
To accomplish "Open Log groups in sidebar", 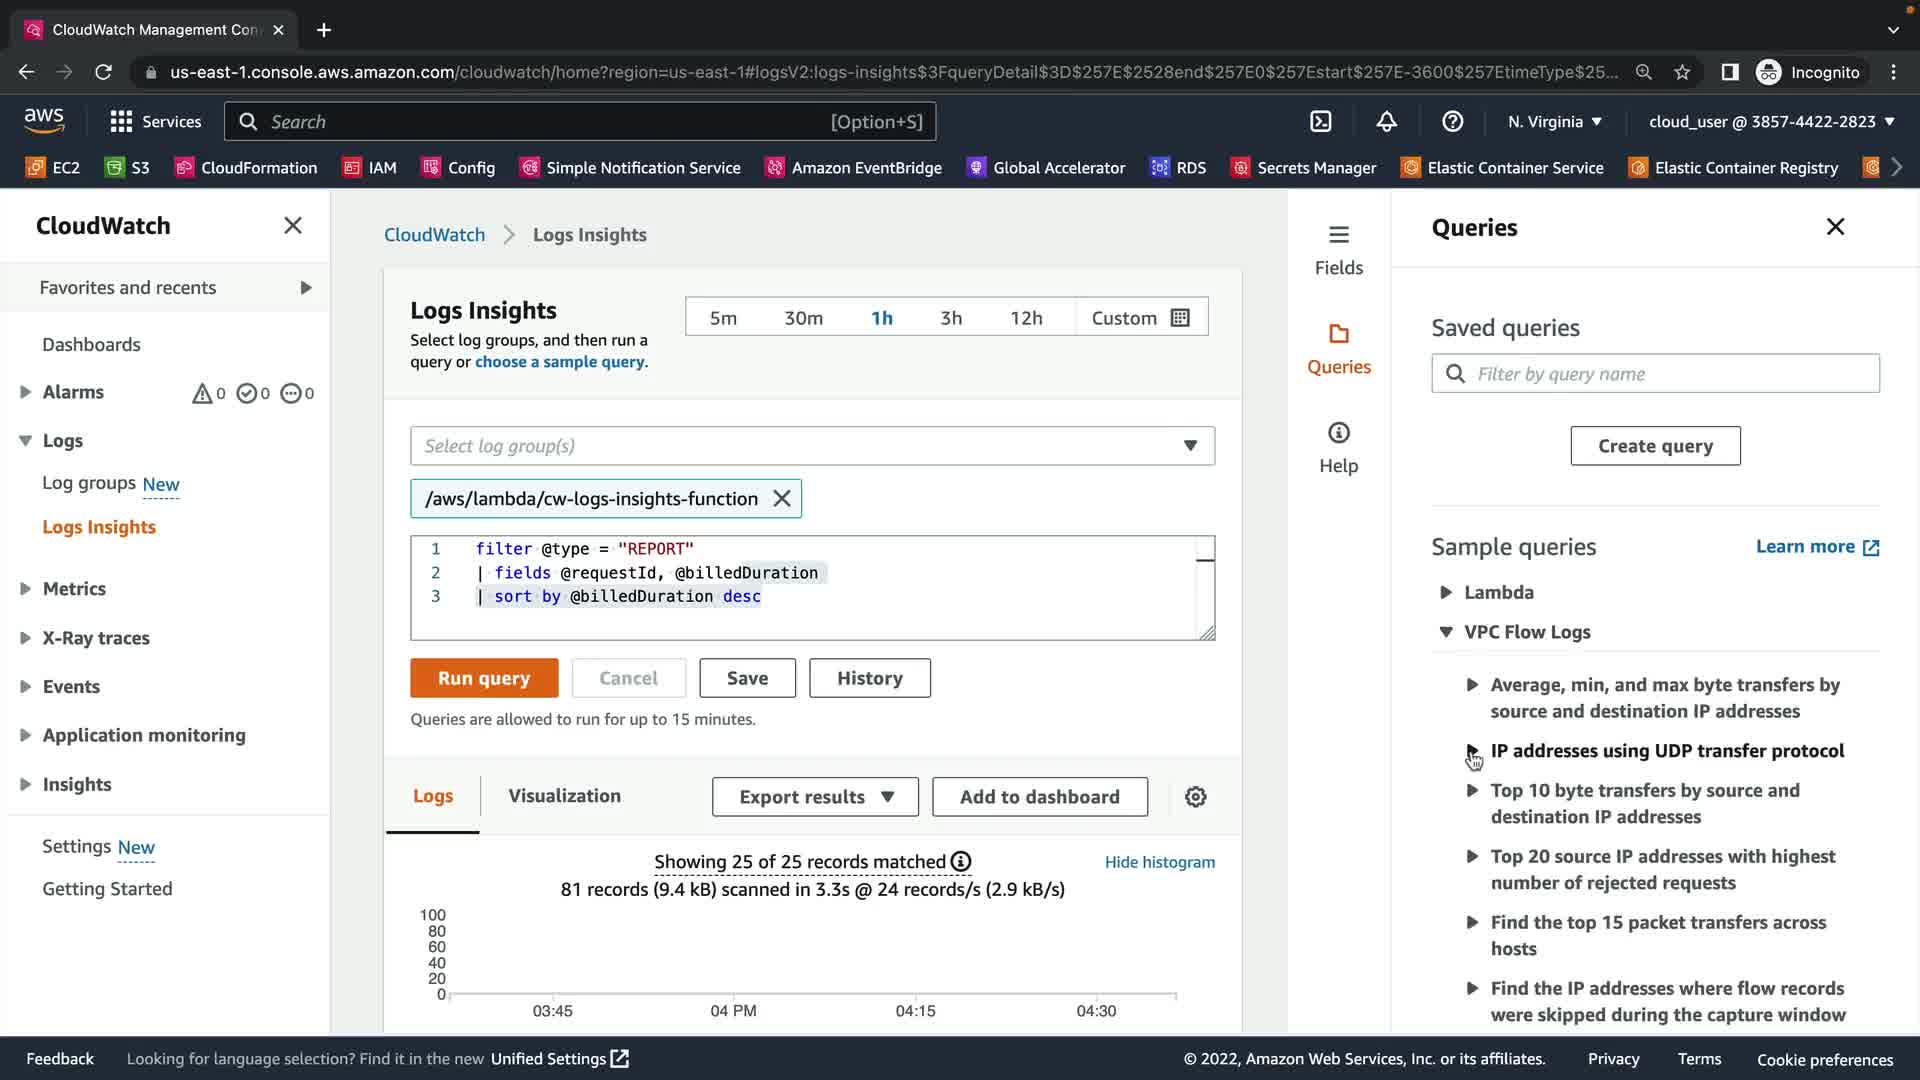I will (89, 483).
